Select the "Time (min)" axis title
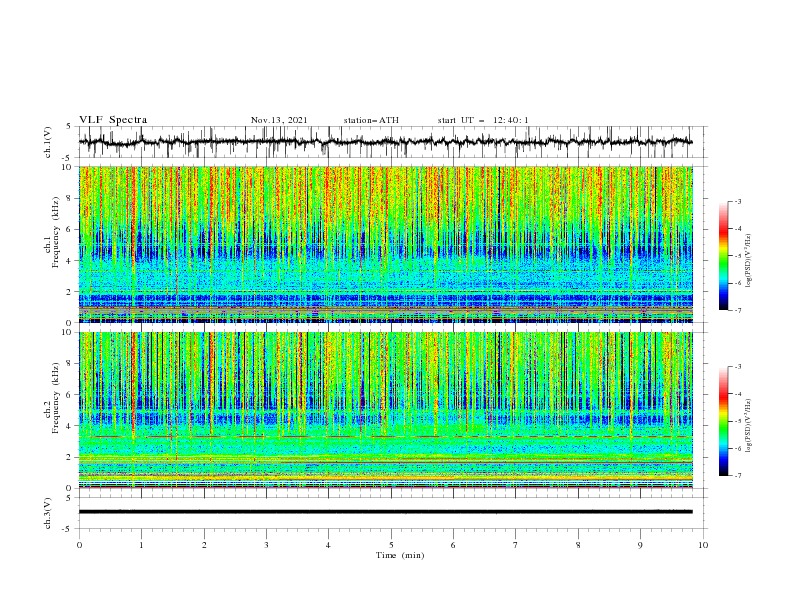The width and height of the screenshot is (792, 612). (x=400, y=555)
